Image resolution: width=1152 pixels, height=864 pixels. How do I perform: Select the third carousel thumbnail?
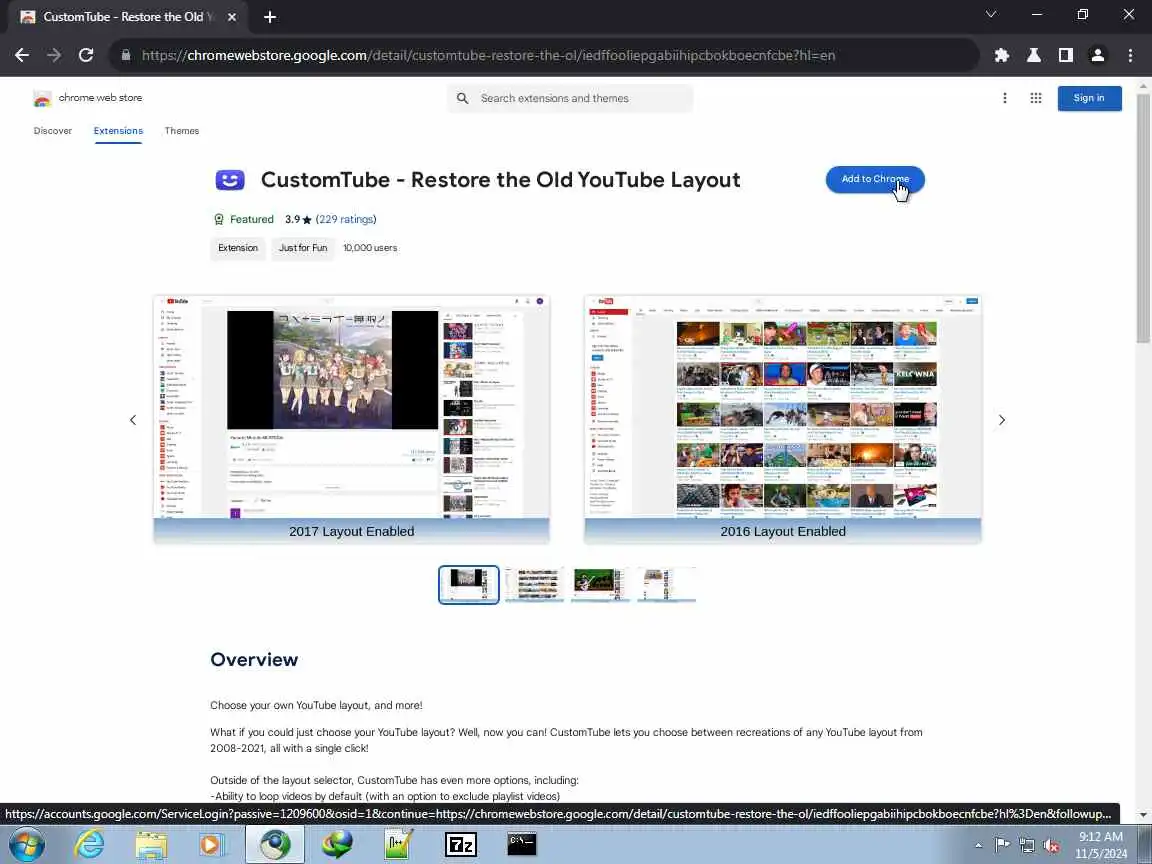tap(600, 585)
